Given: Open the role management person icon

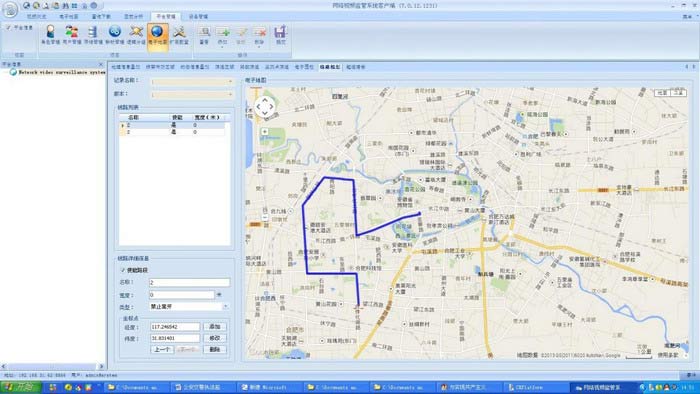Looking at the screenshot, I should pos(50,35).
